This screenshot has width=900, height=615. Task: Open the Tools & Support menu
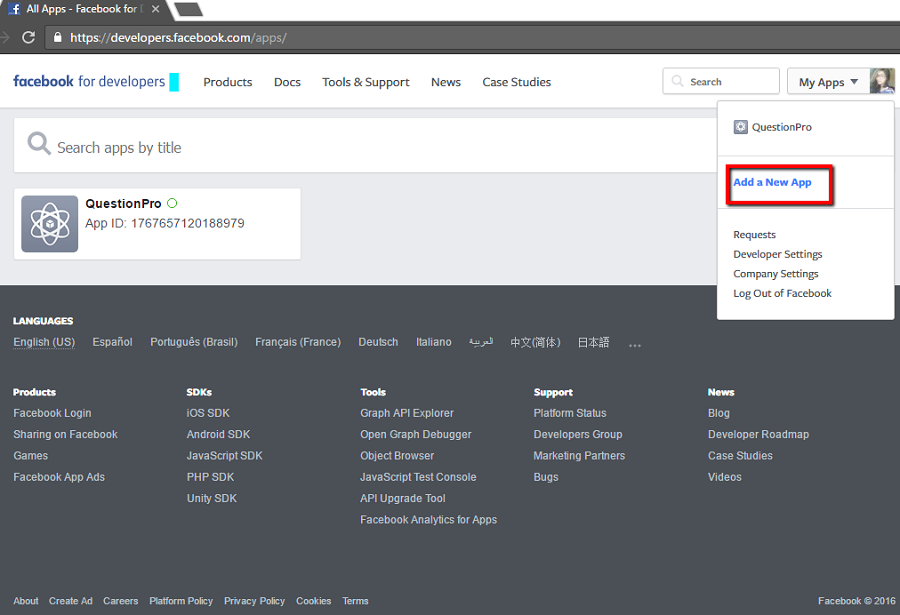click(365, 82)
